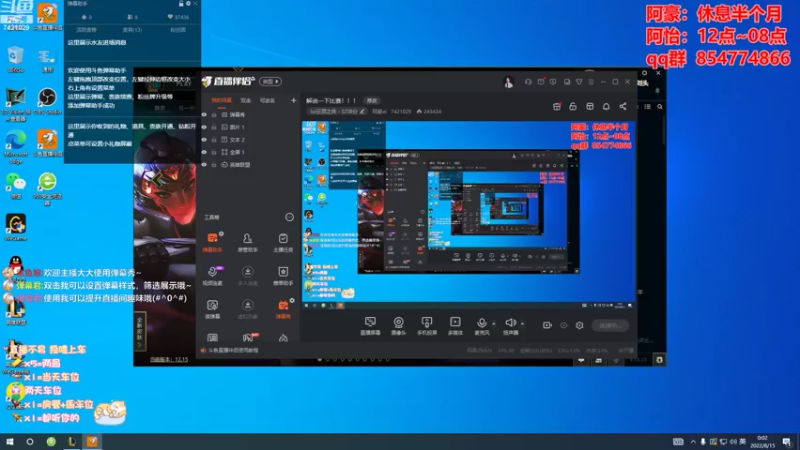Screen dimensions: 800x450
Task: Hide the 图片 1 source with its eye icon
Action: pyautogui.click(x=205, y=127)
